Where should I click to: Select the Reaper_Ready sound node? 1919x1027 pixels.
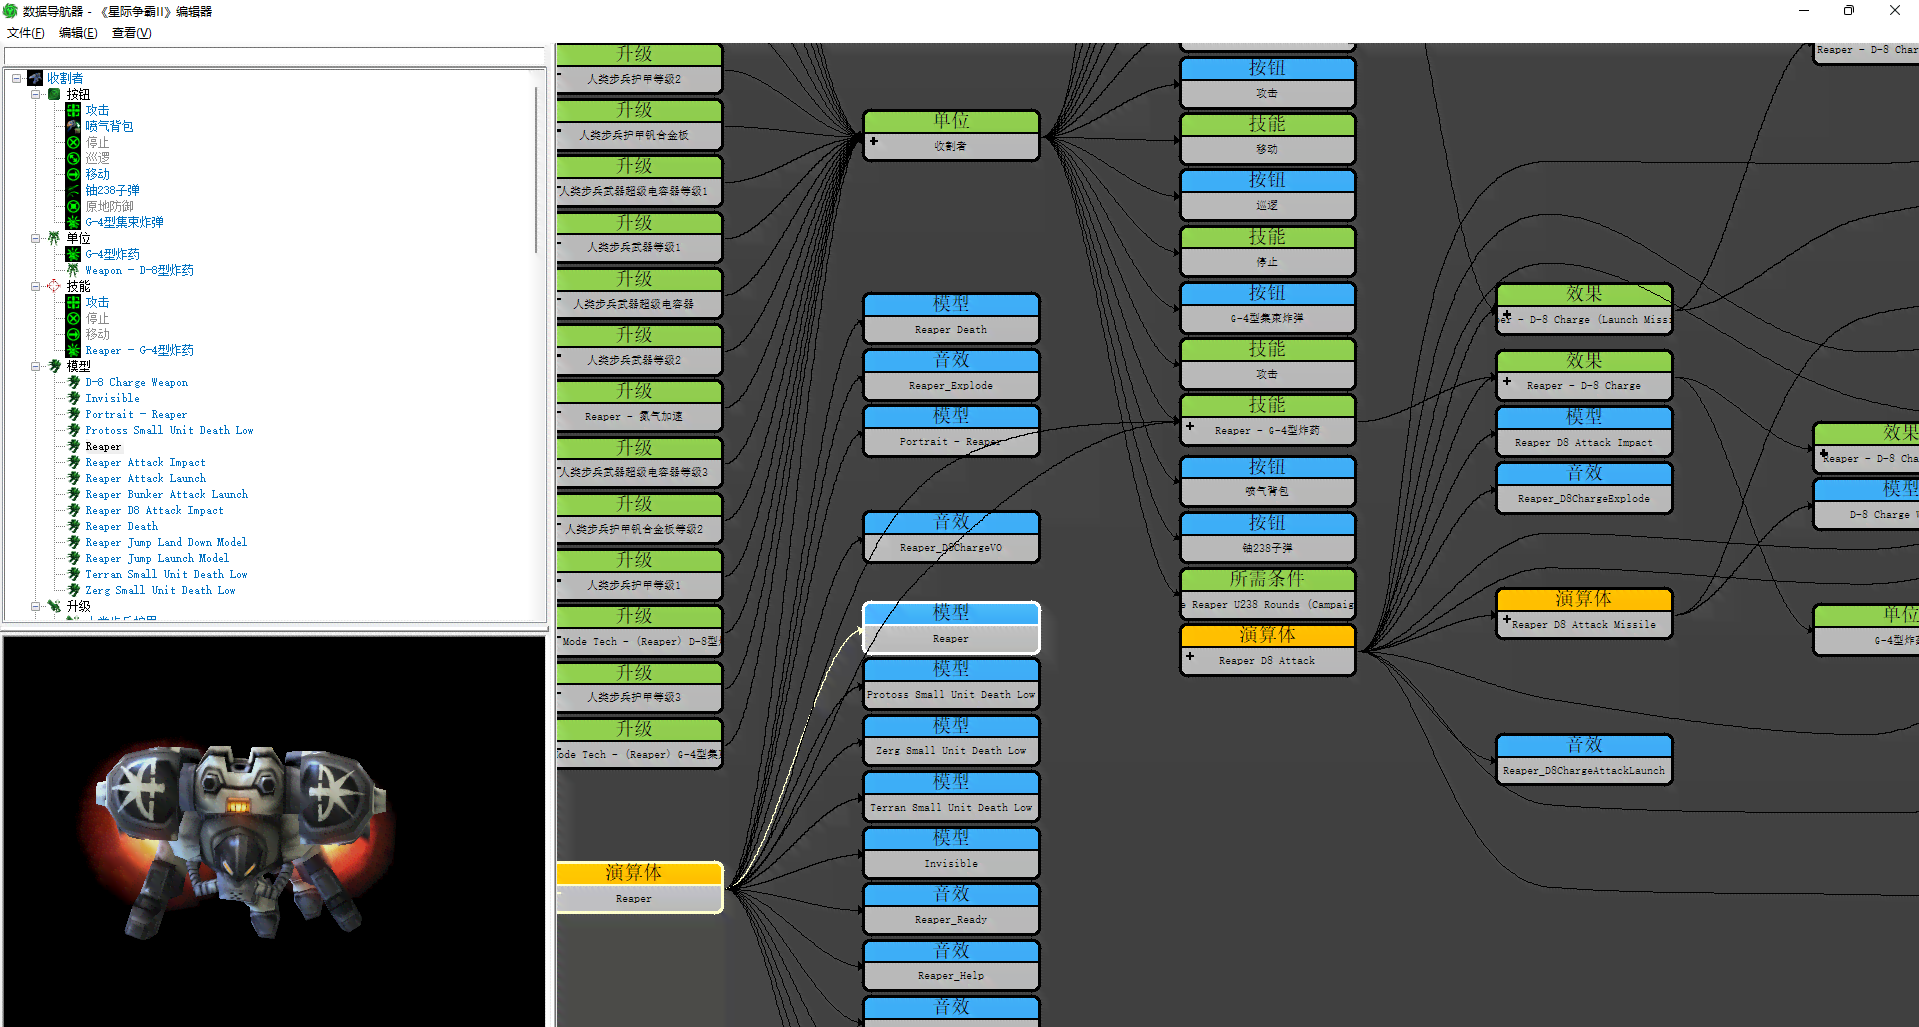tap(951, 908)
